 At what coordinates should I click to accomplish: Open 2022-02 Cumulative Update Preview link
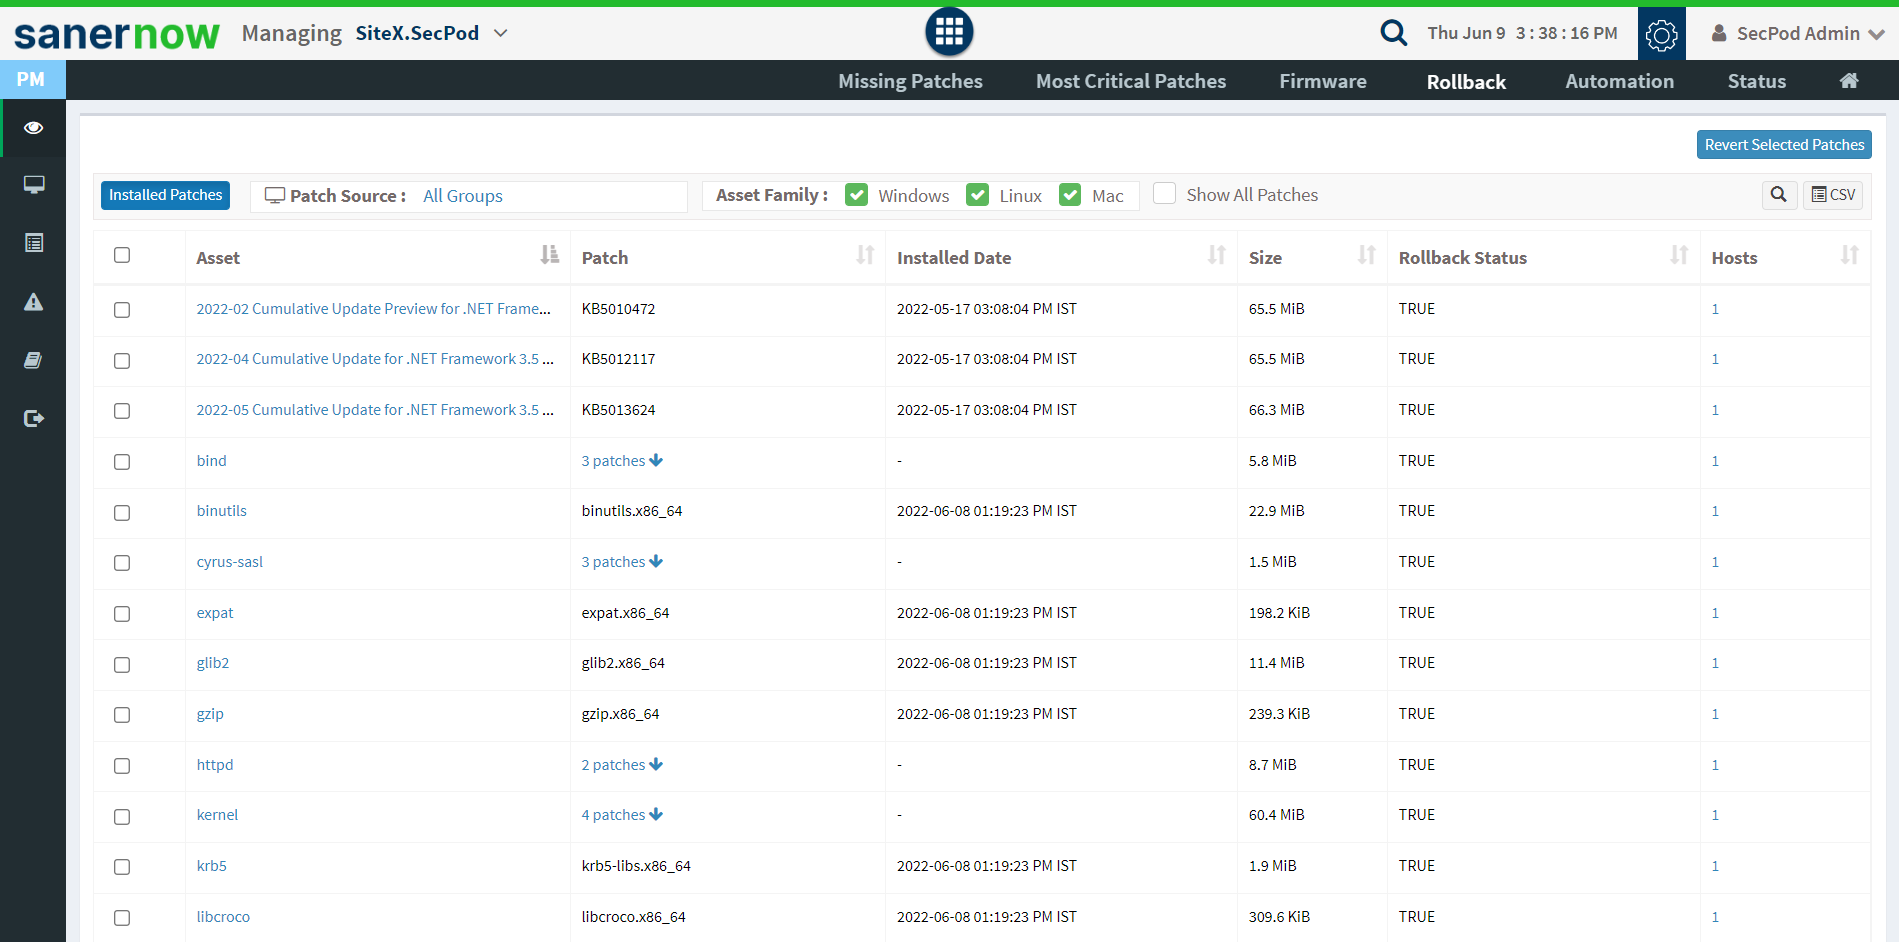[x=373, y=309]
